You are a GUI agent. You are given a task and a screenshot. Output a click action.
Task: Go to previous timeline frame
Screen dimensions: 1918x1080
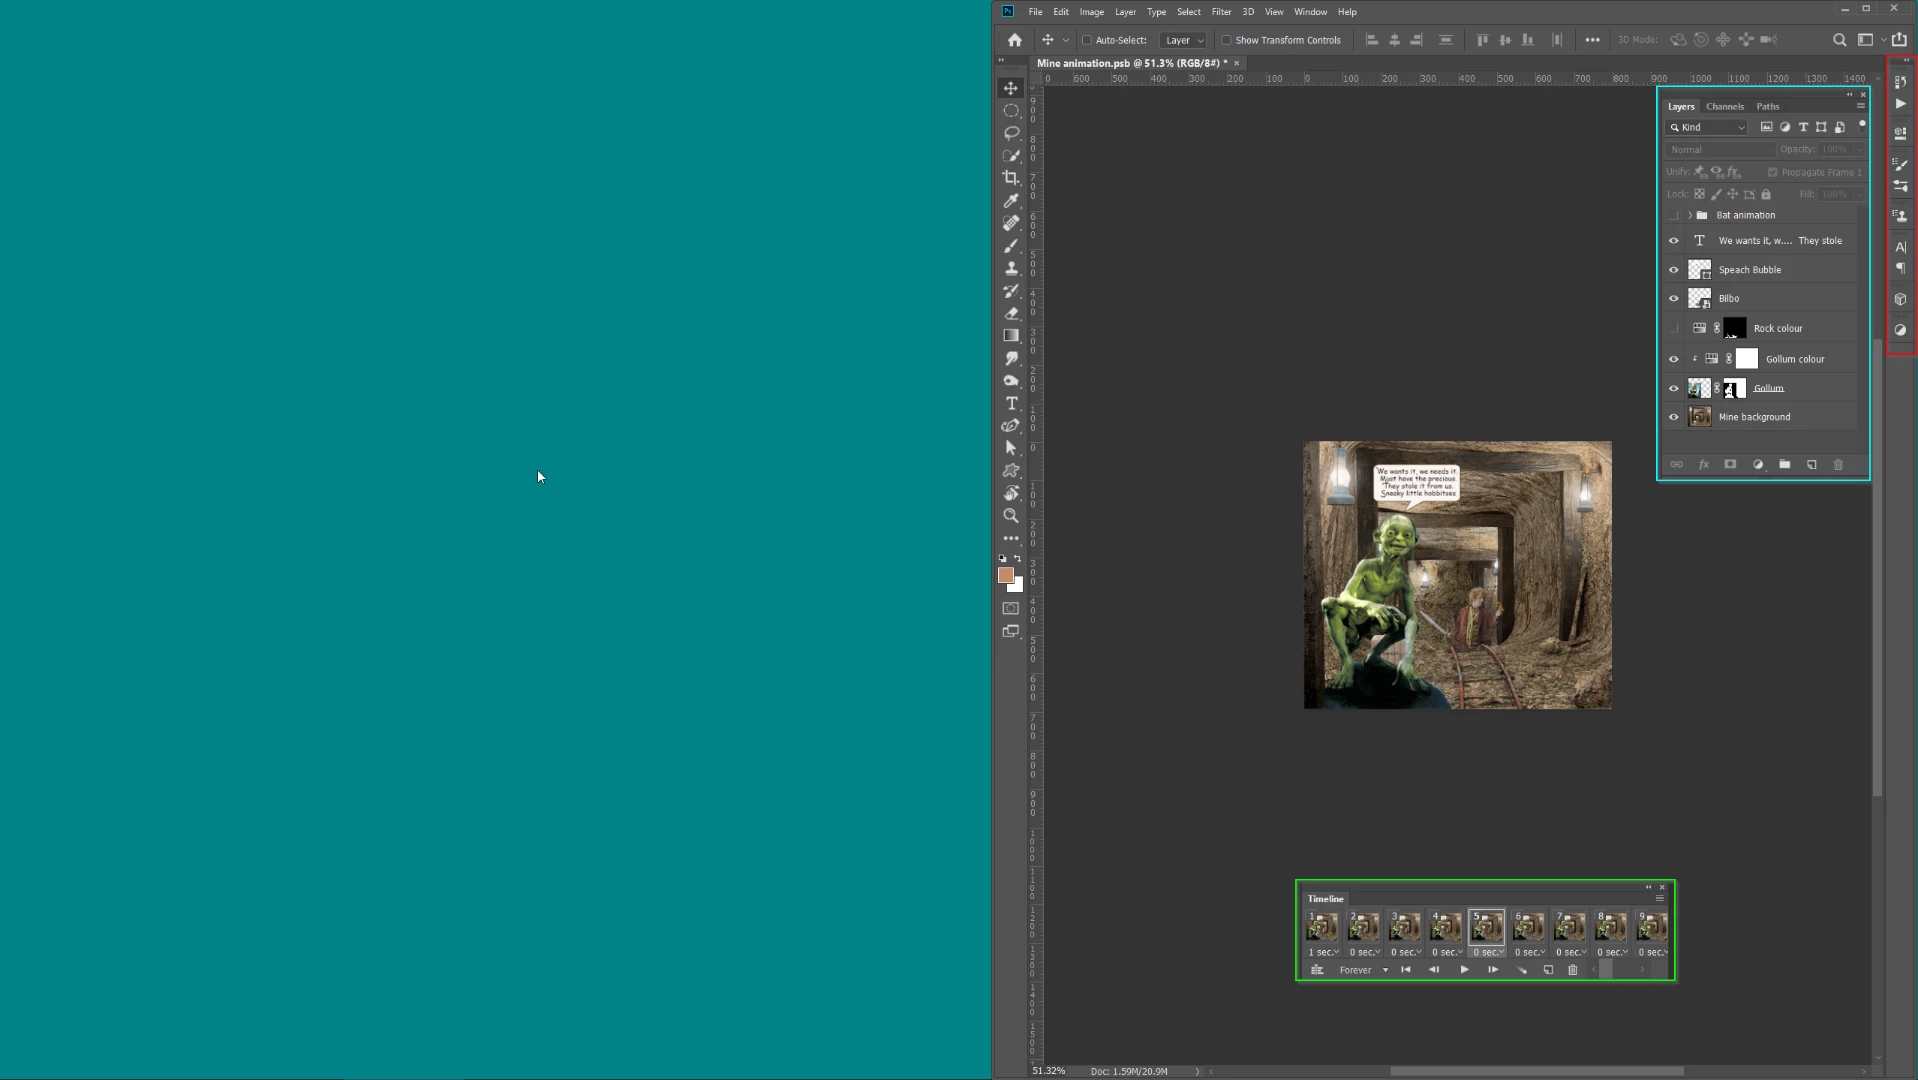(x=1434, y=970)
